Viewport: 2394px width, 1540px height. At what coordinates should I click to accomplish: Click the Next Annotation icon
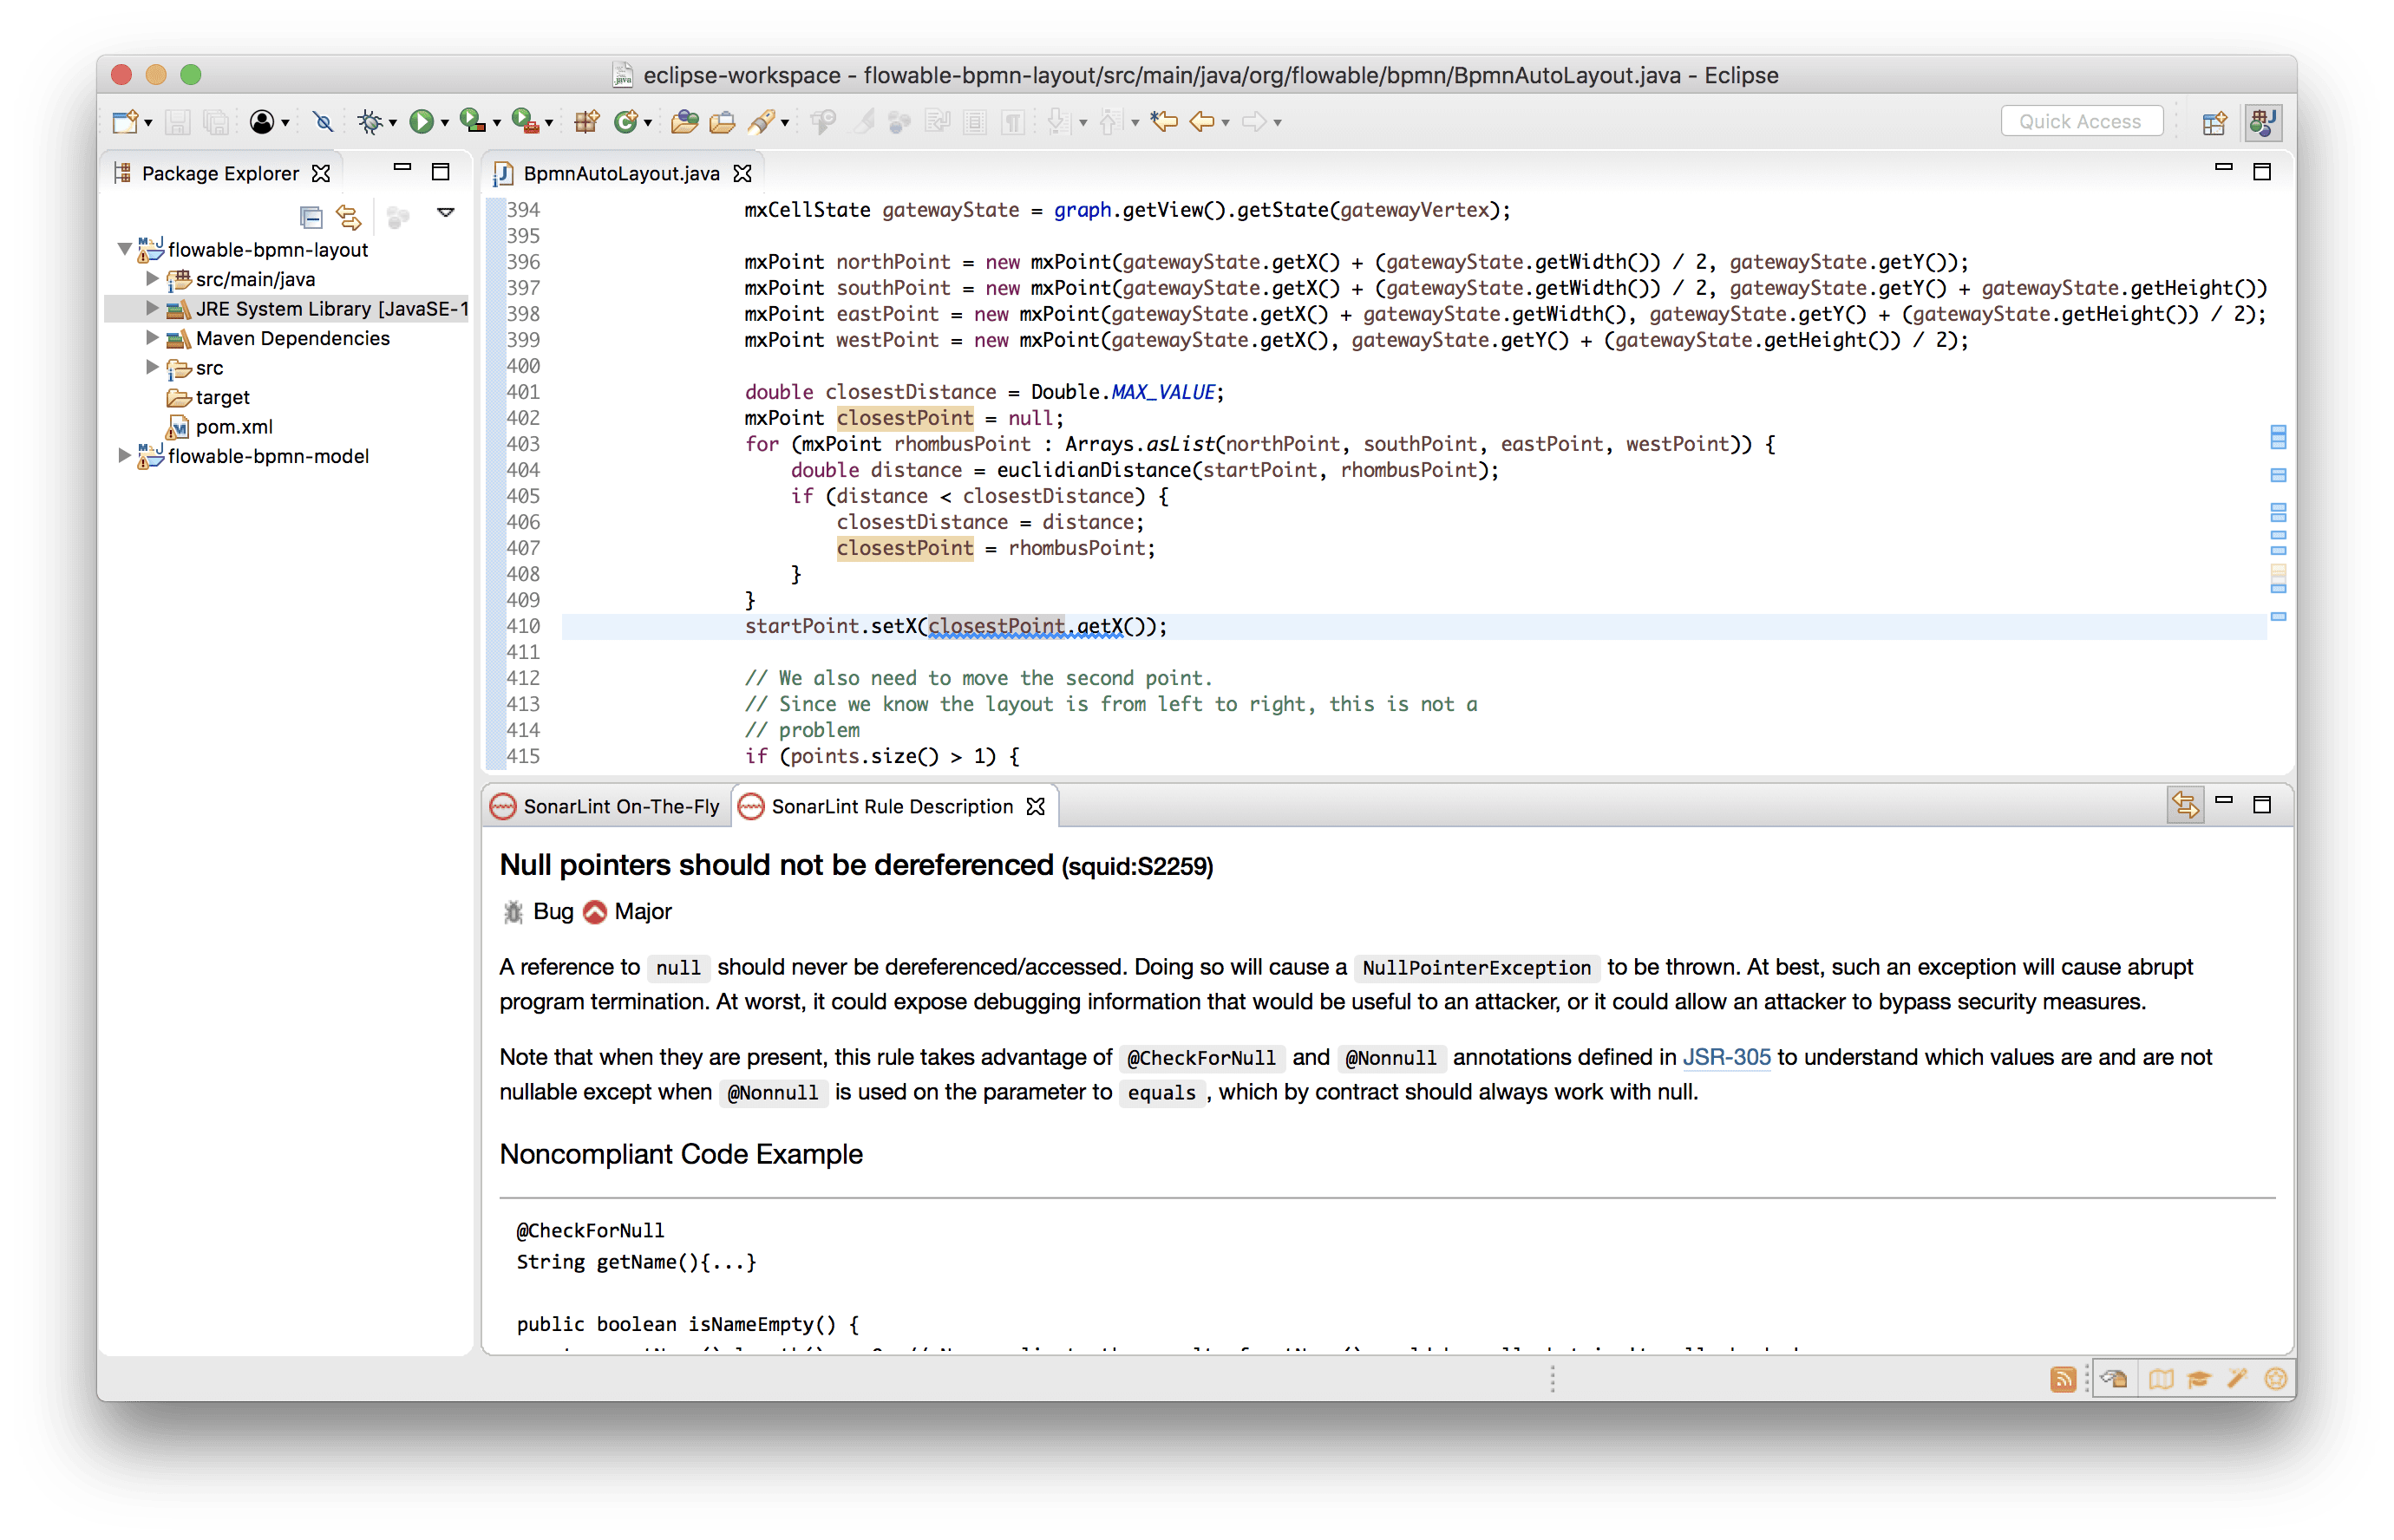coord(1059,122)
